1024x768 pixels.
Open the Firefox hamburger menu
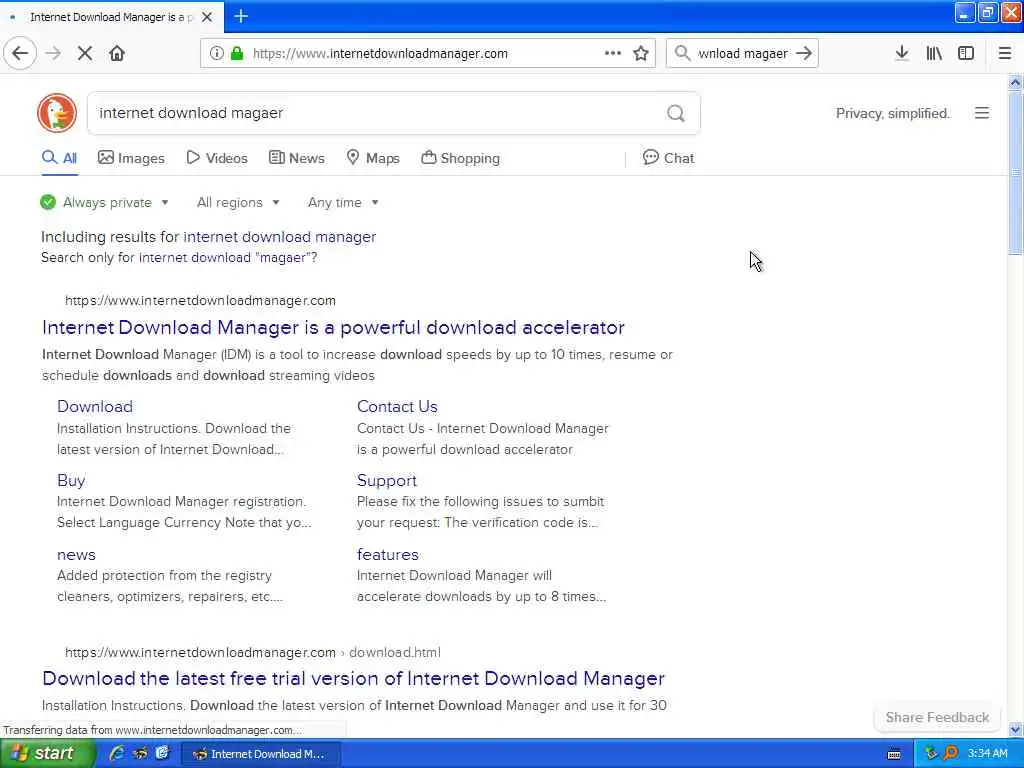coord(1004,54)
